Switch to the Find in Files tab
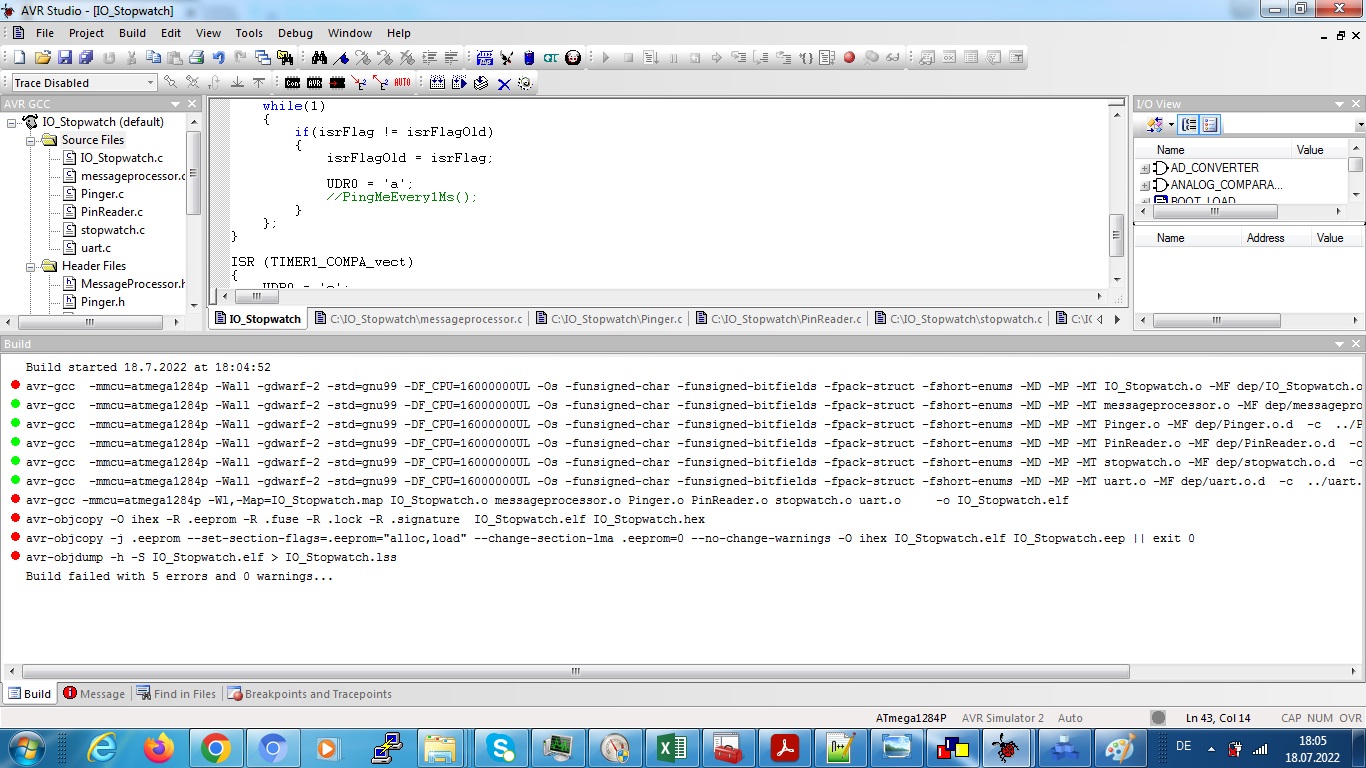This screenshot has width=1366, height=768. (176, 694)
